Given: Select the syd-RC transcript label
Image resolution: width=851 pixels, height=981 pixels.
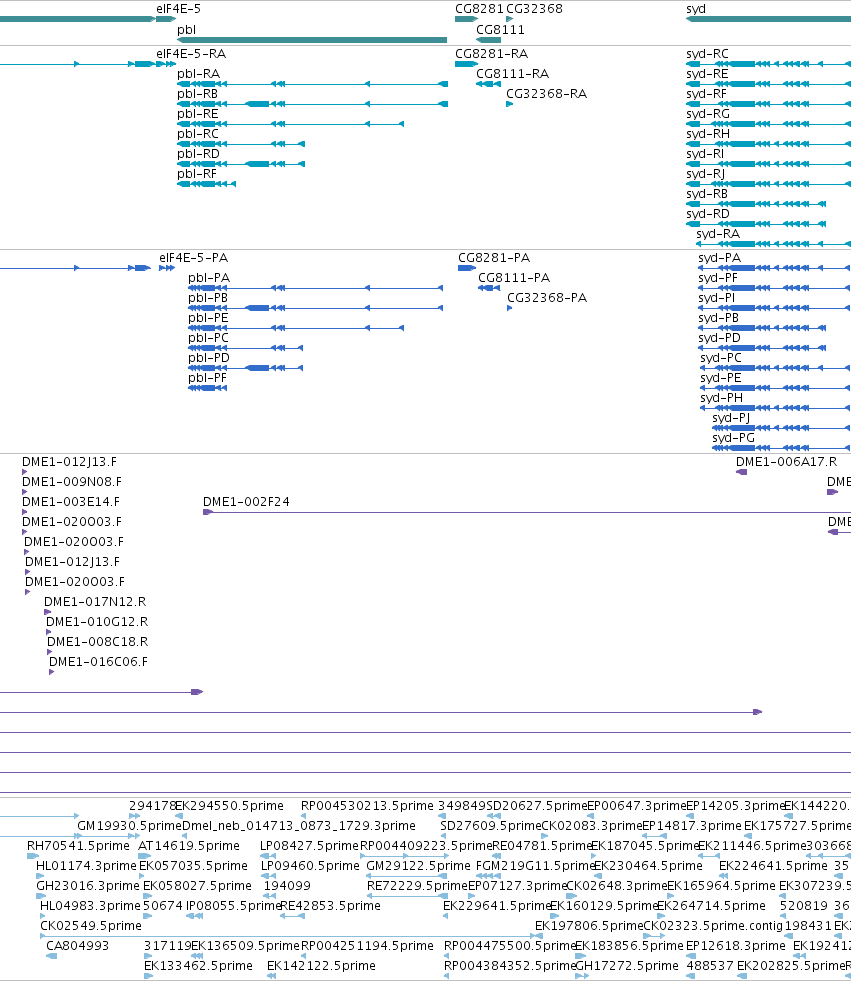Looking at the screenshot, I should 707,54.
